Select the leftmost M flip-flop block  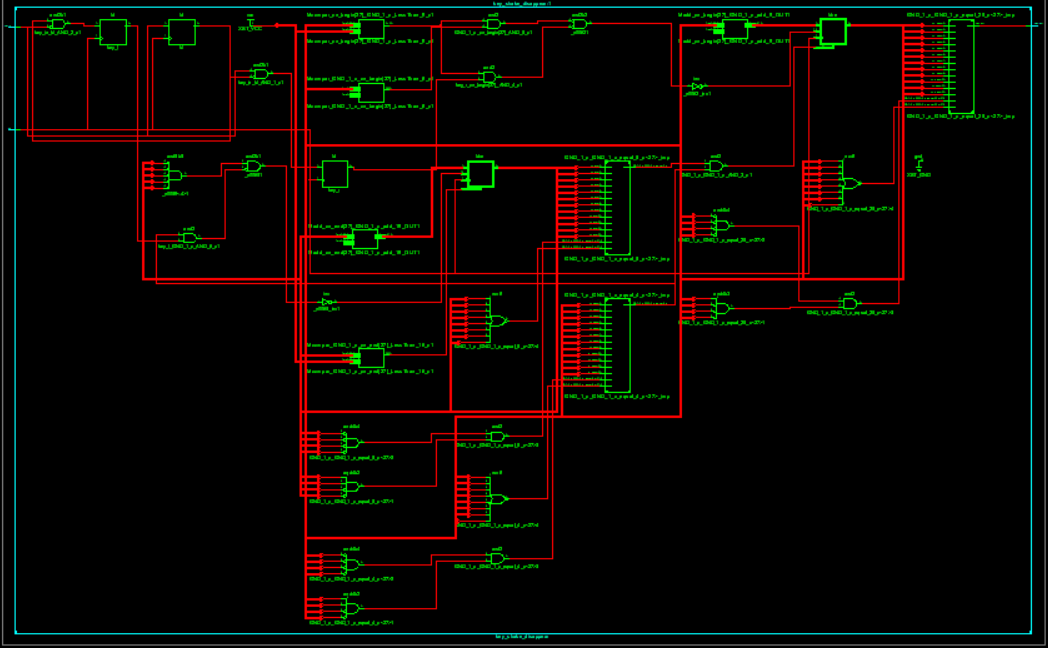coord(113,32)
